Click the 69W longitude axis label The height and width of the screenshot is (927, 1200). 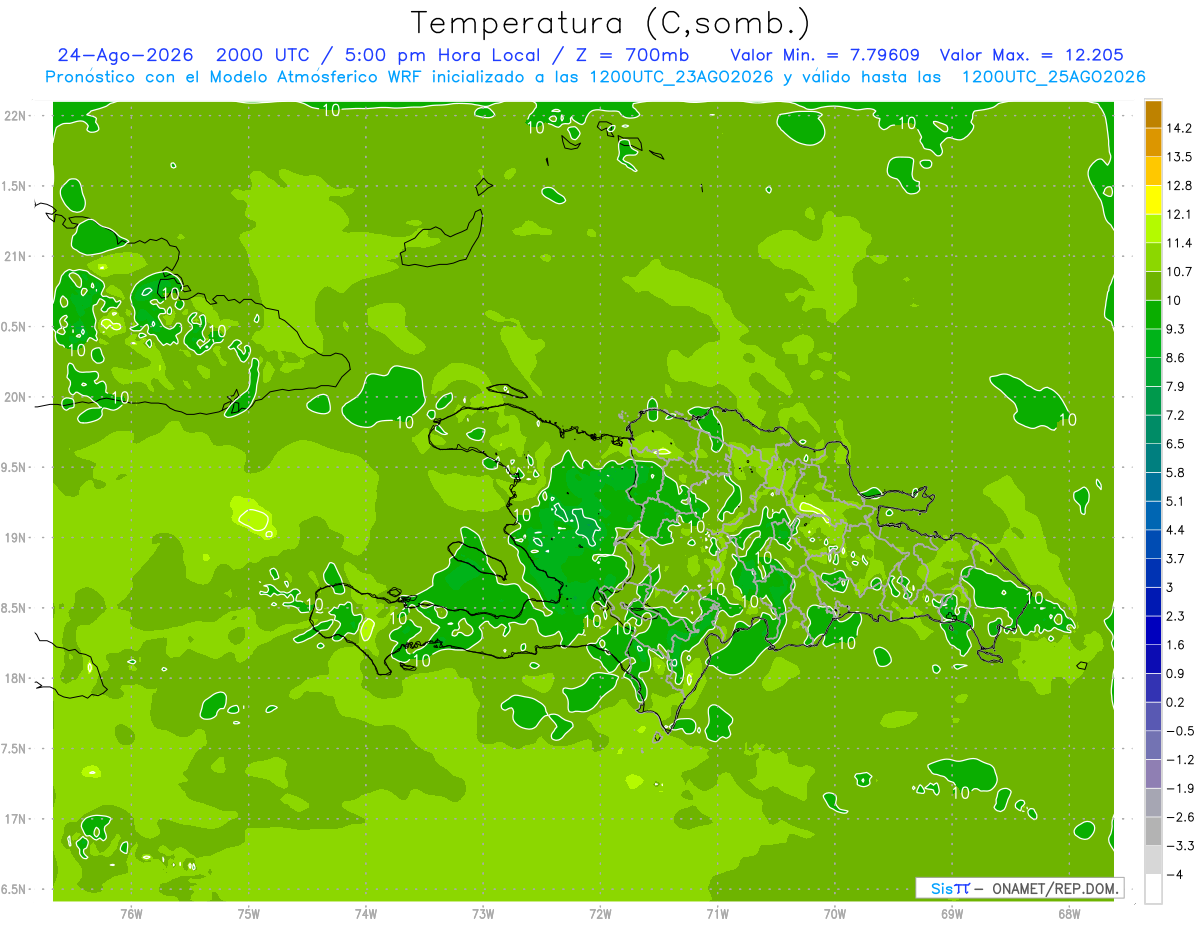[951, 913]
